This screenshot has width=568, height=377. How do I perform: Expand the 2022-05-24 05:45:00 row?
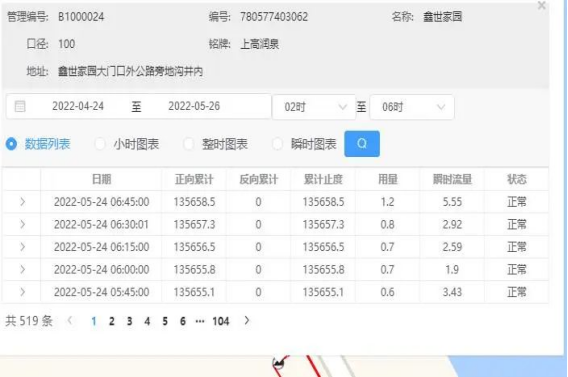click(x=22, y=292)
